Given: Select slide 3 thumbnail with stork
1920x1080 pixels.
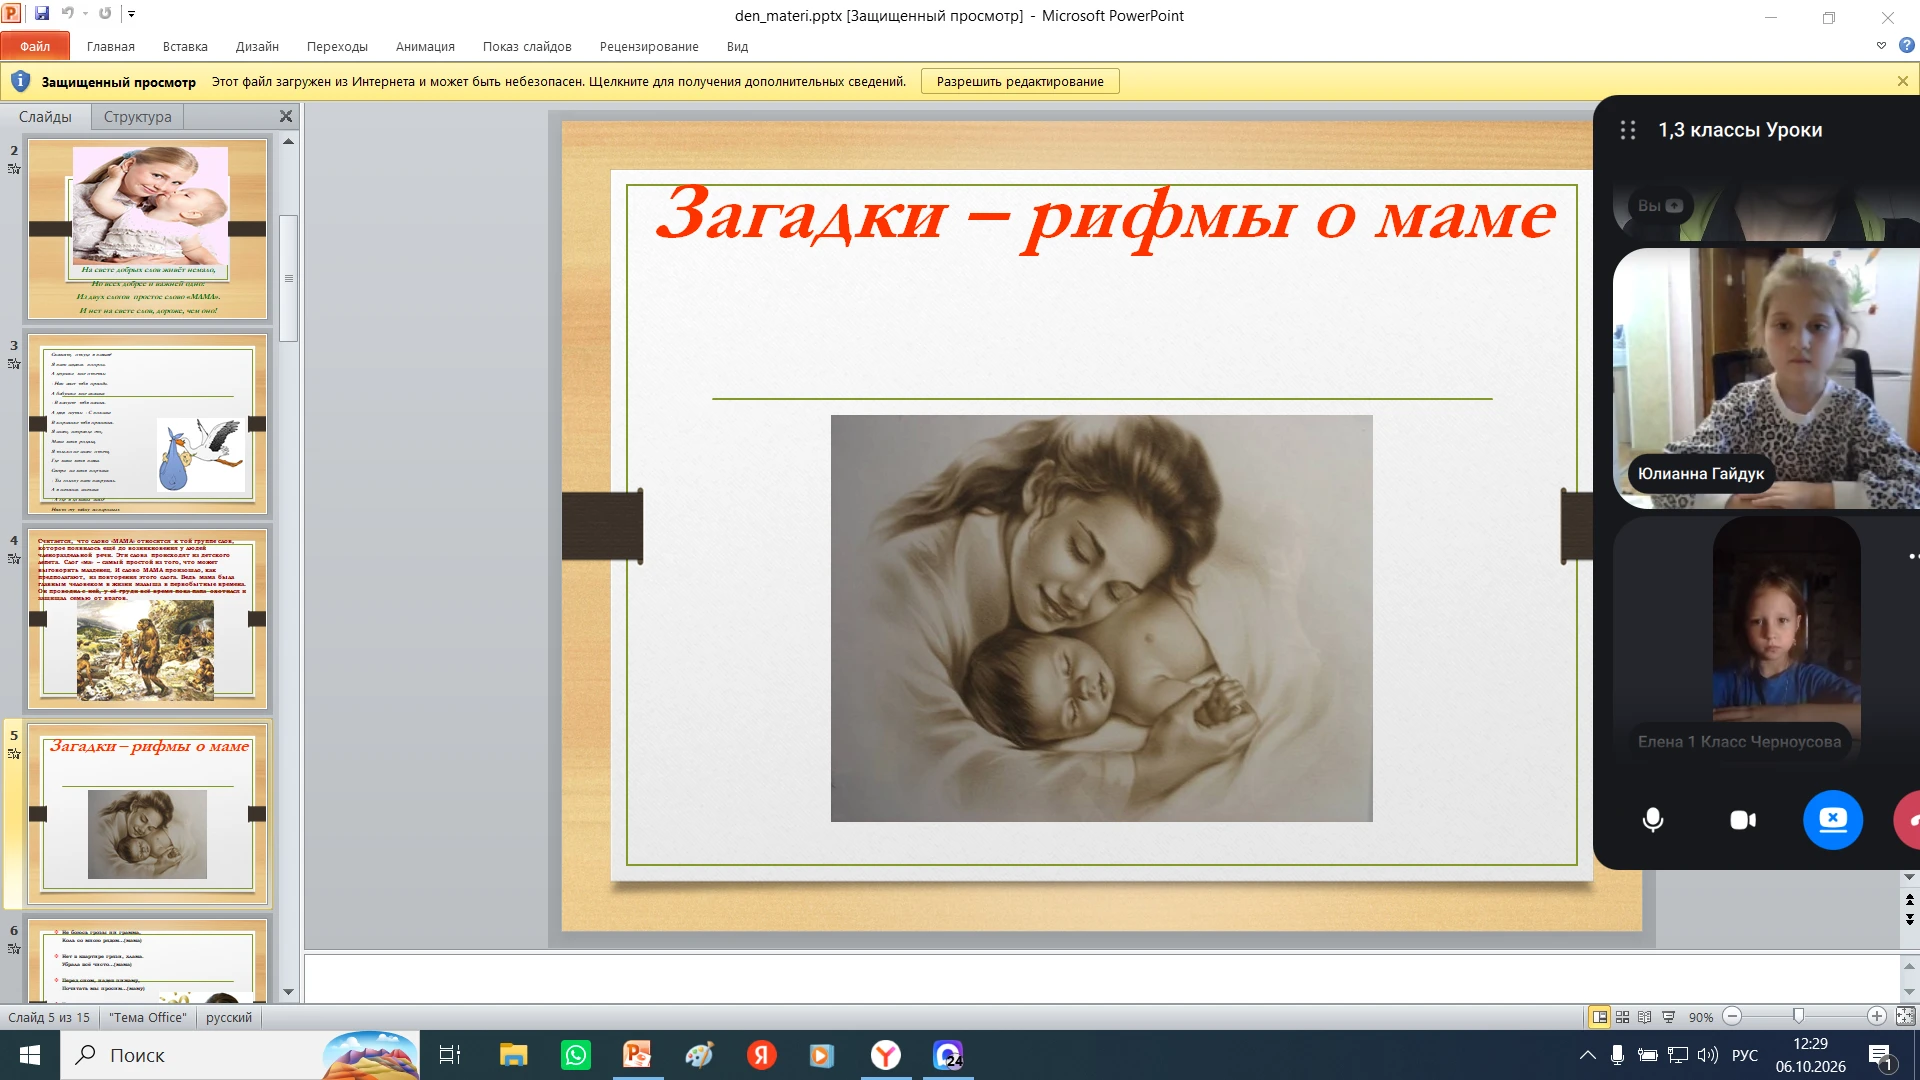Looking at the screenshot, I should pos(148,424).
